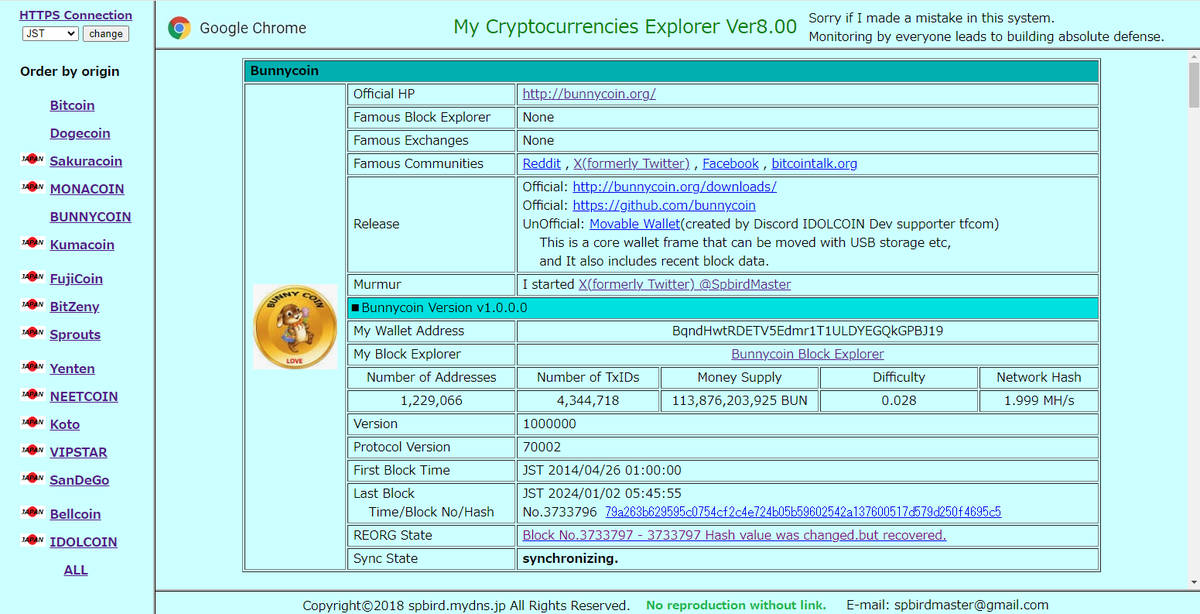Click the Protocol Version value 70002
Screen dimensions: 1200x614
tap(542, 447)
